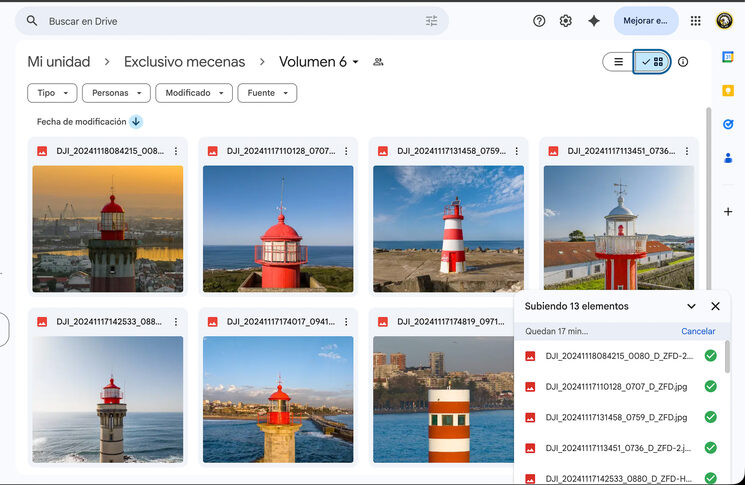Click the search filter options icon
745x485 pixels.
431,21
